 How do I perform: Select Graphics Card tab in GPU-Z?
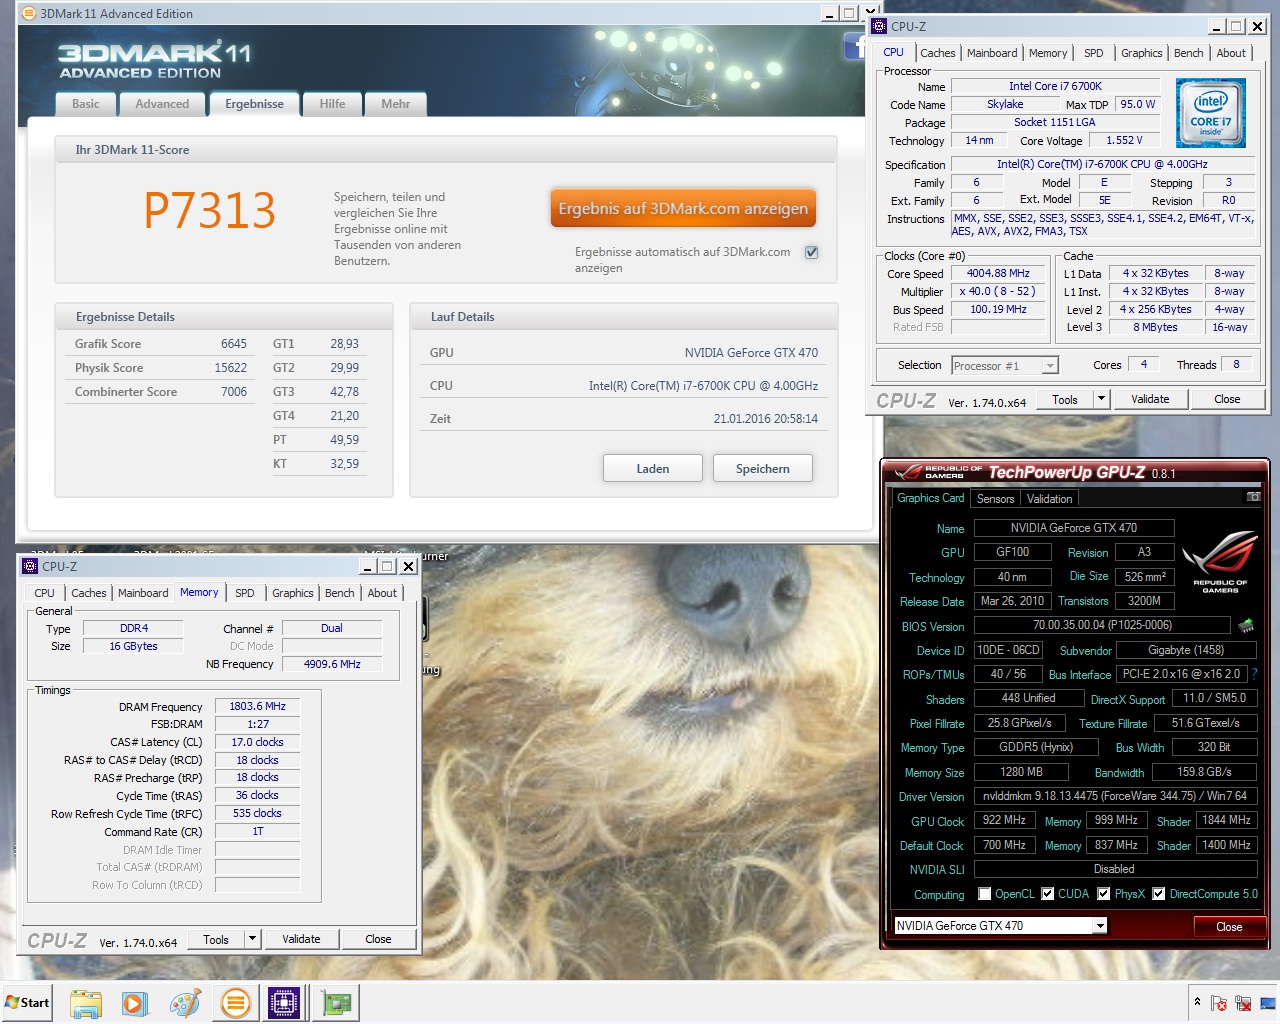tap(931, 498)
